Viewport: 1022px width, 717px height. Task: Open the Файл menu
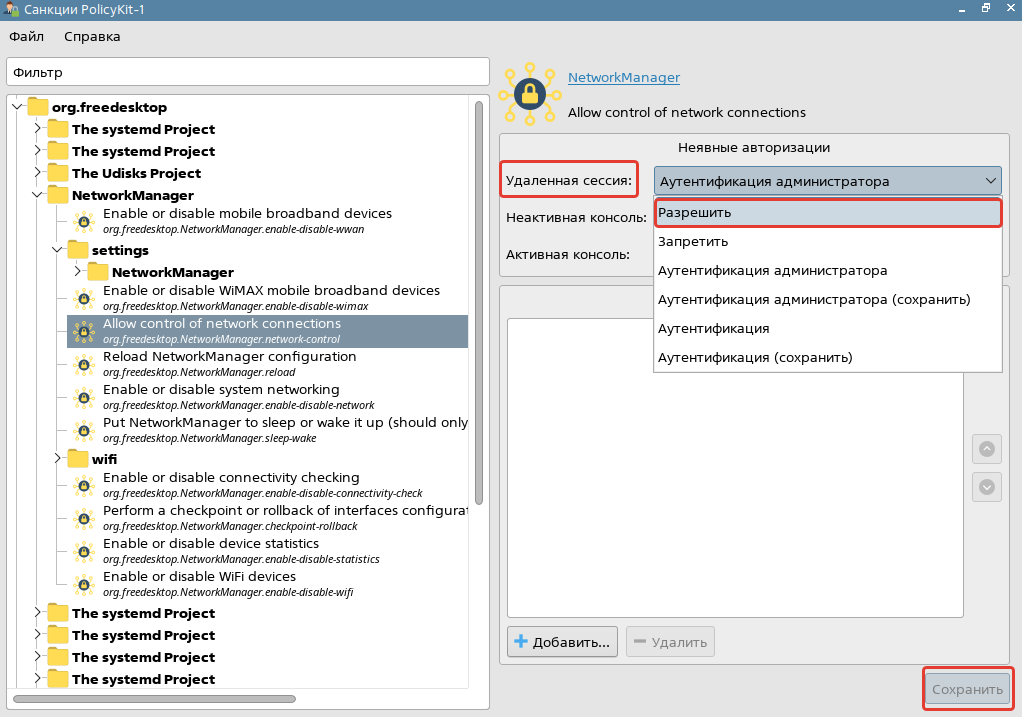pyautogui.click(x=27, y=37)
